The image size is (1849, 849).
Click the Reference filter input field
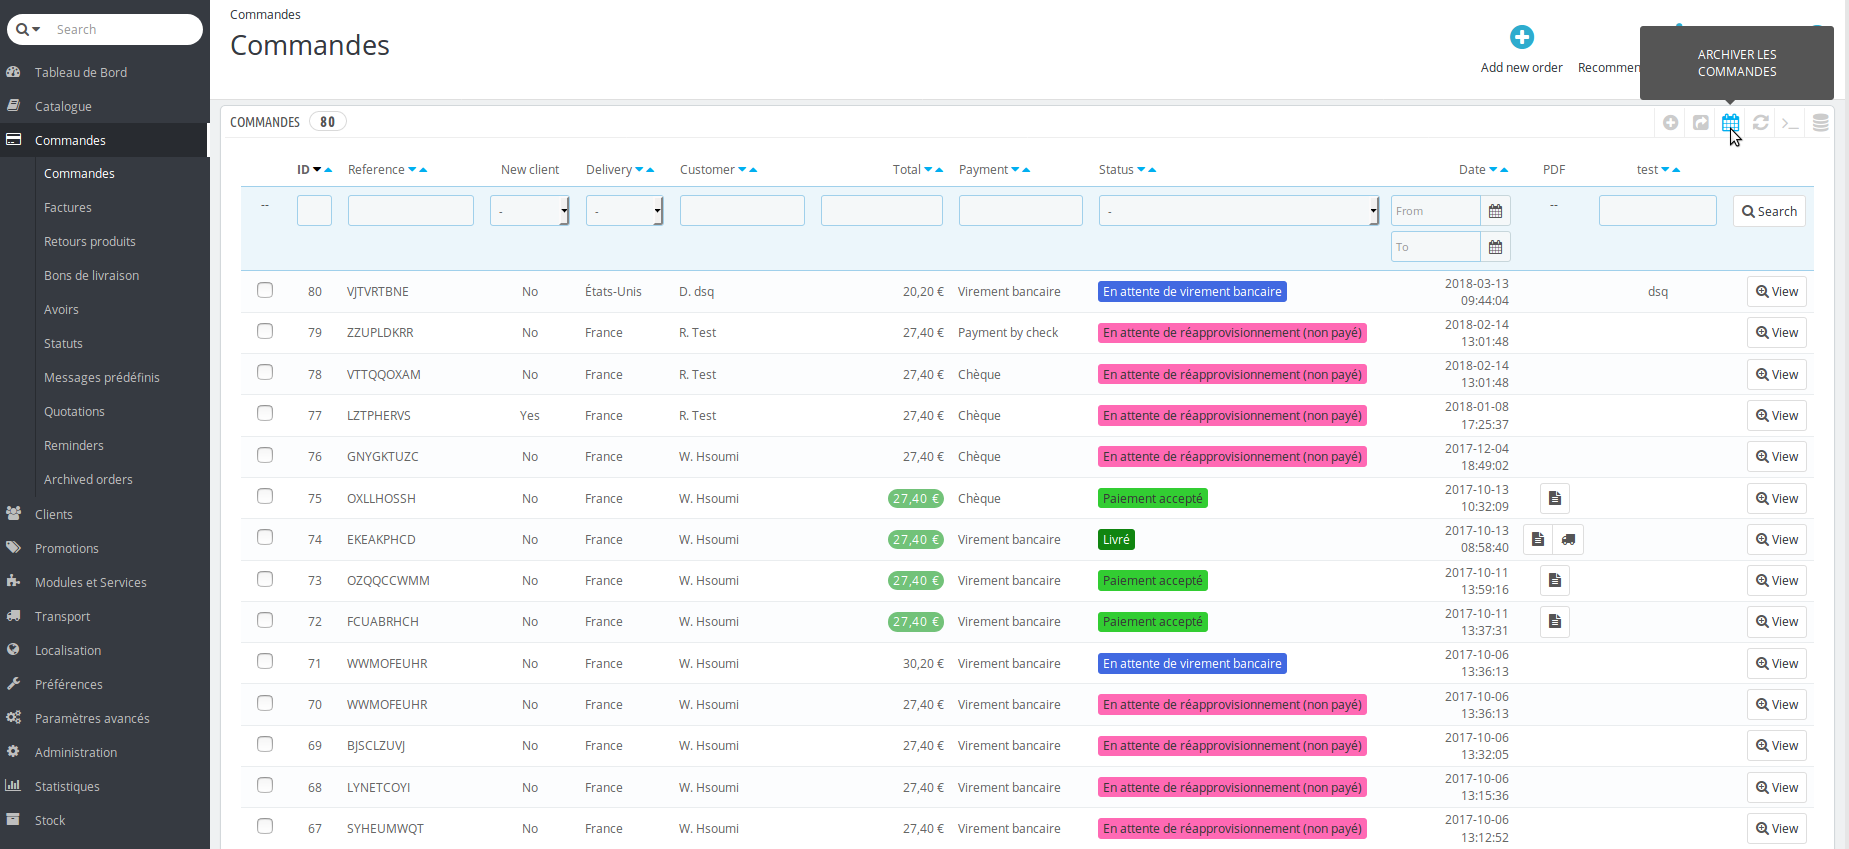pyautogui.click(x=411, y=211)
